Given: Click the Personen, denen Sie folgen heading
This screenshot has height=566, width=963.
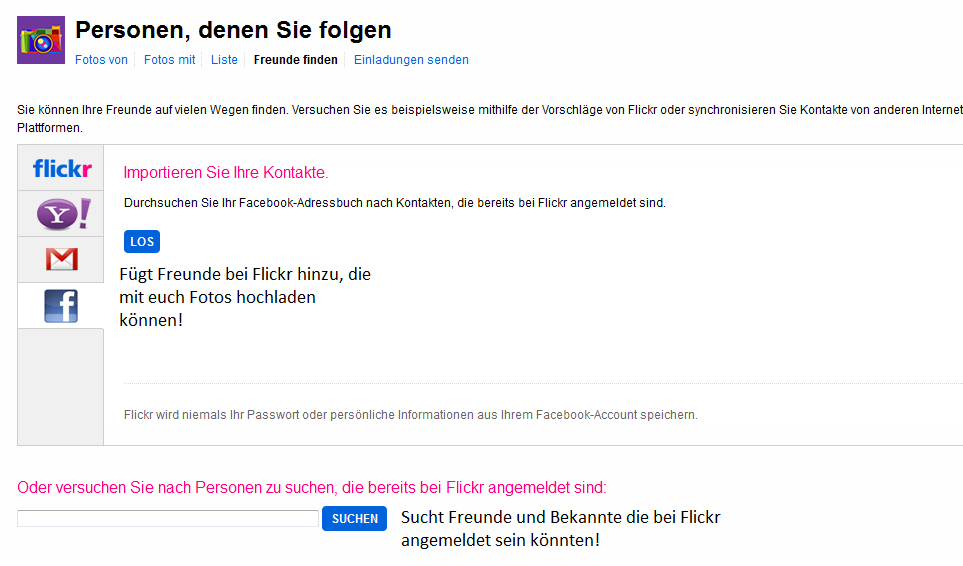Looking at the screenshot, I should pos(233,30).
